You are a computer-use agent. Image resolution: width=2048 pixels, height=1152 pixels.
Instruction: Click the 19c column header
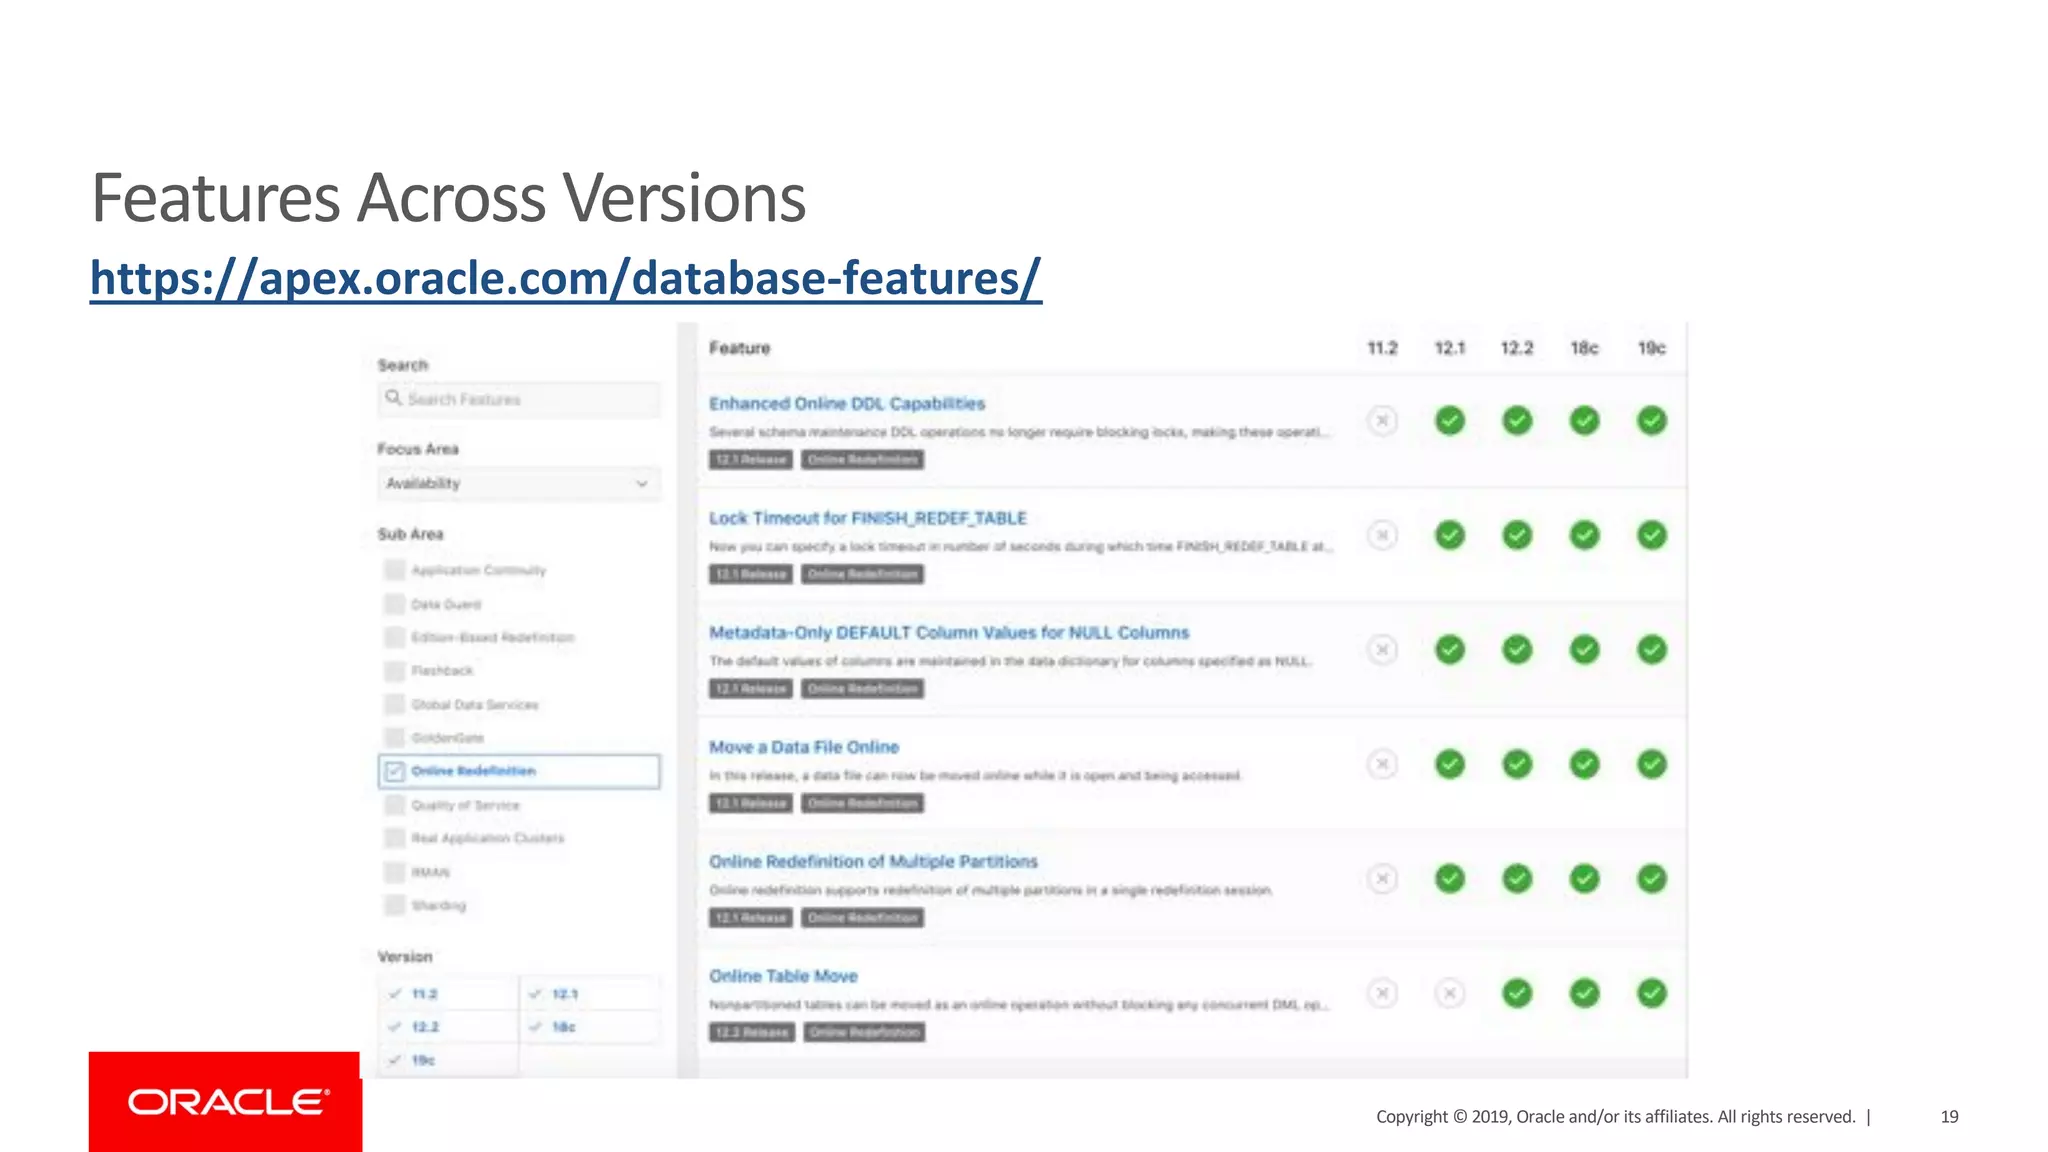point(1652,348)
